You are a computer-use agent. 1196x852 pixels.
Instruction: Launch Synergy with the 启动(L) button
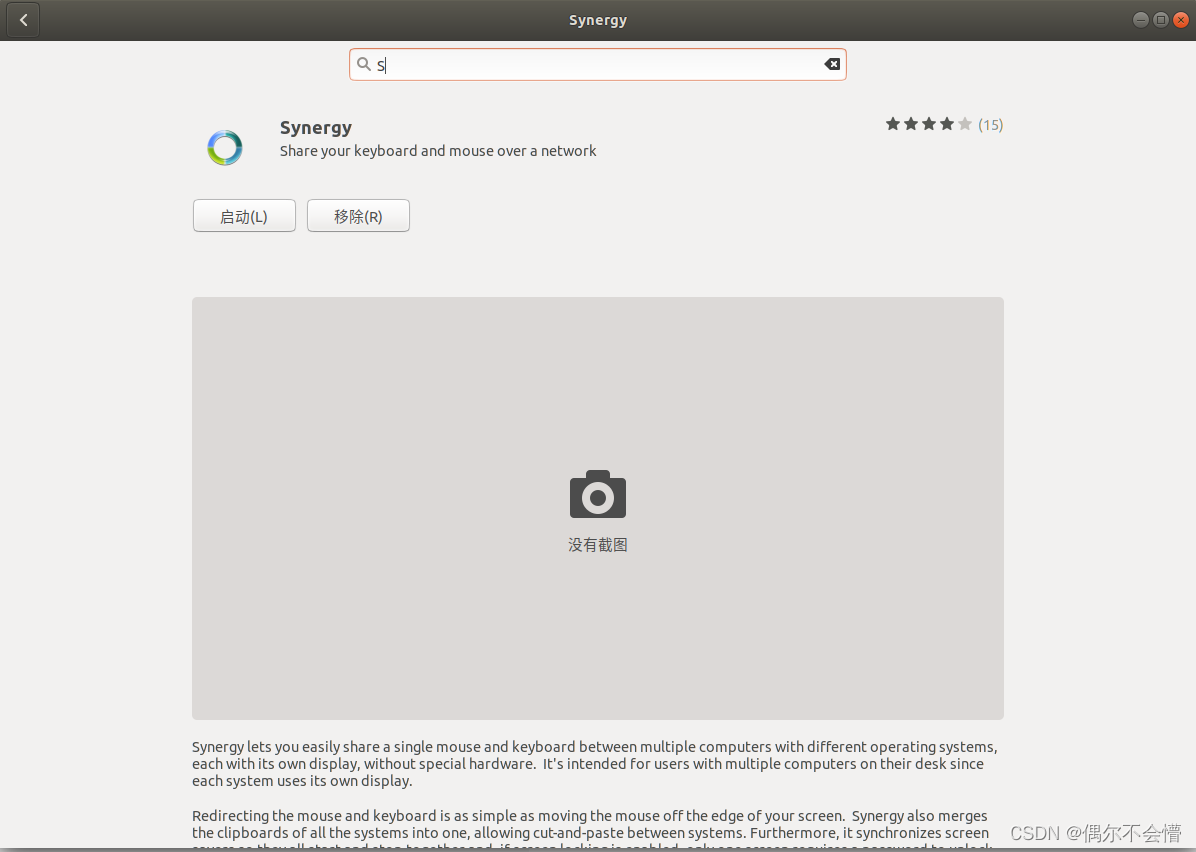[243, 215]
